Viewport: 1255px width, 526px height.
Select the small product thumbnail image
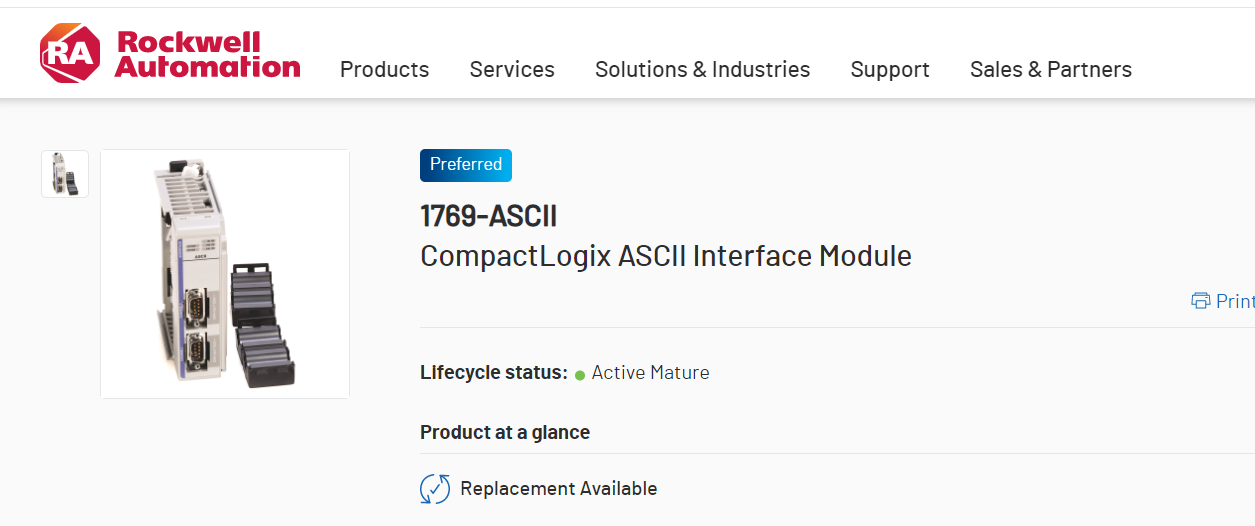pyautogui.click(x=65, y=174)
